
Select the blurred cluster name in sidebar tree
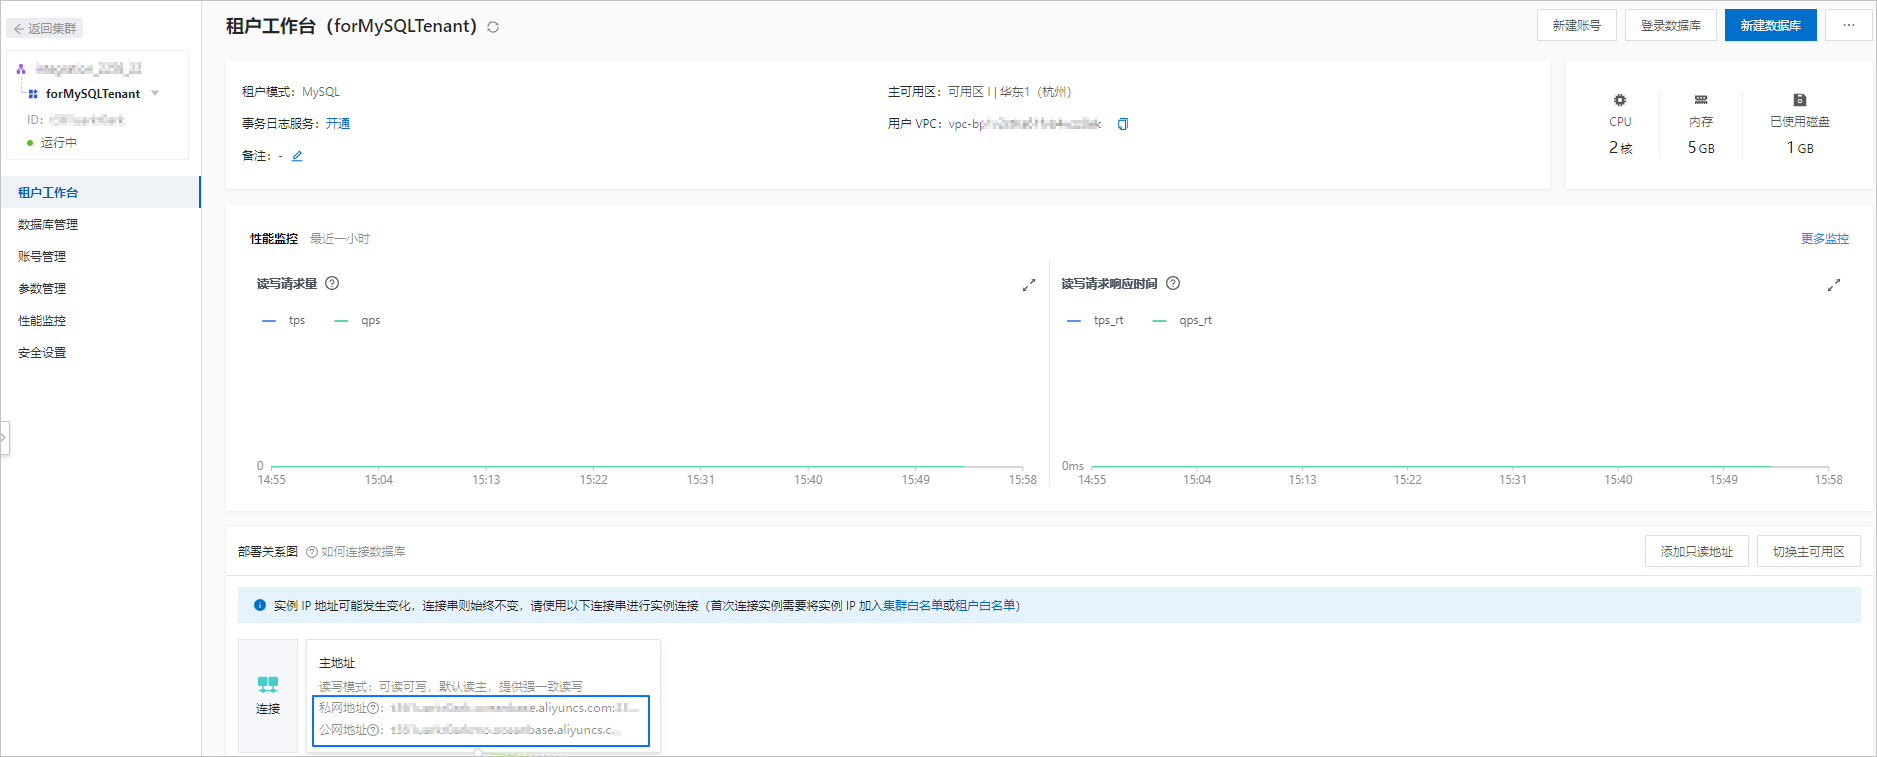tap(88, 68)
